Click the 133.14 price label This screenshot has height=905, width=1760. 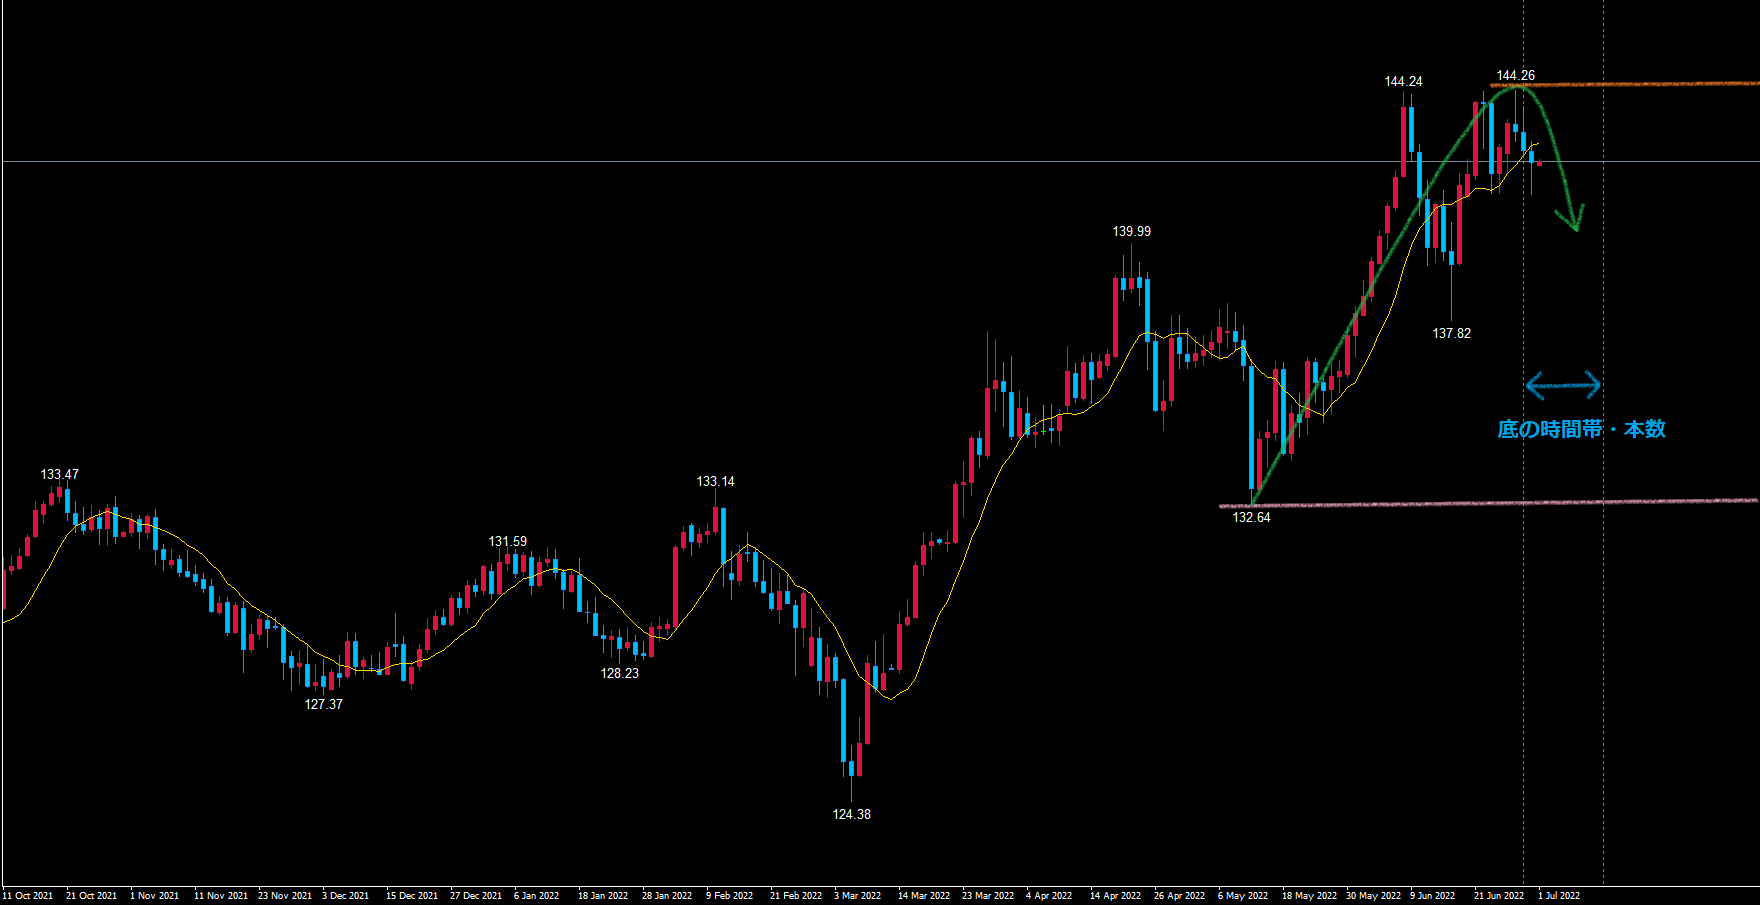pos(715,482)
